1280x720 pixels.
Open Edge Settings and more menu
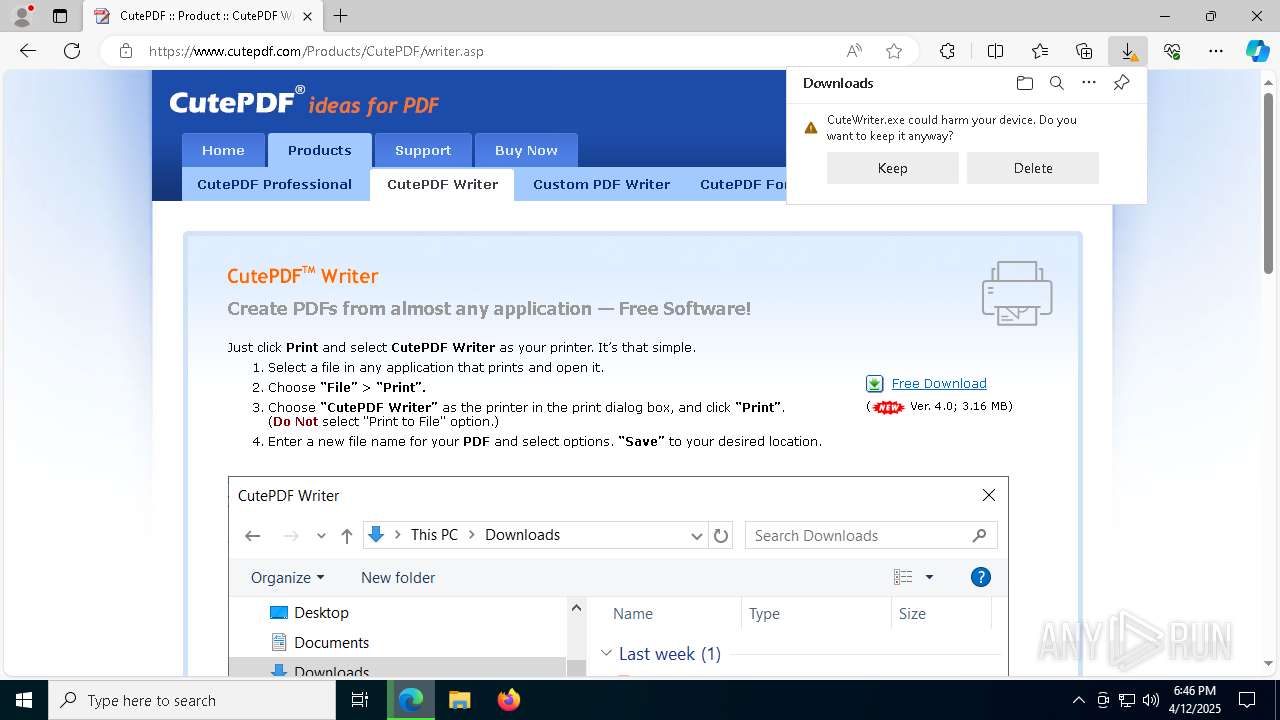[1216, 51]
